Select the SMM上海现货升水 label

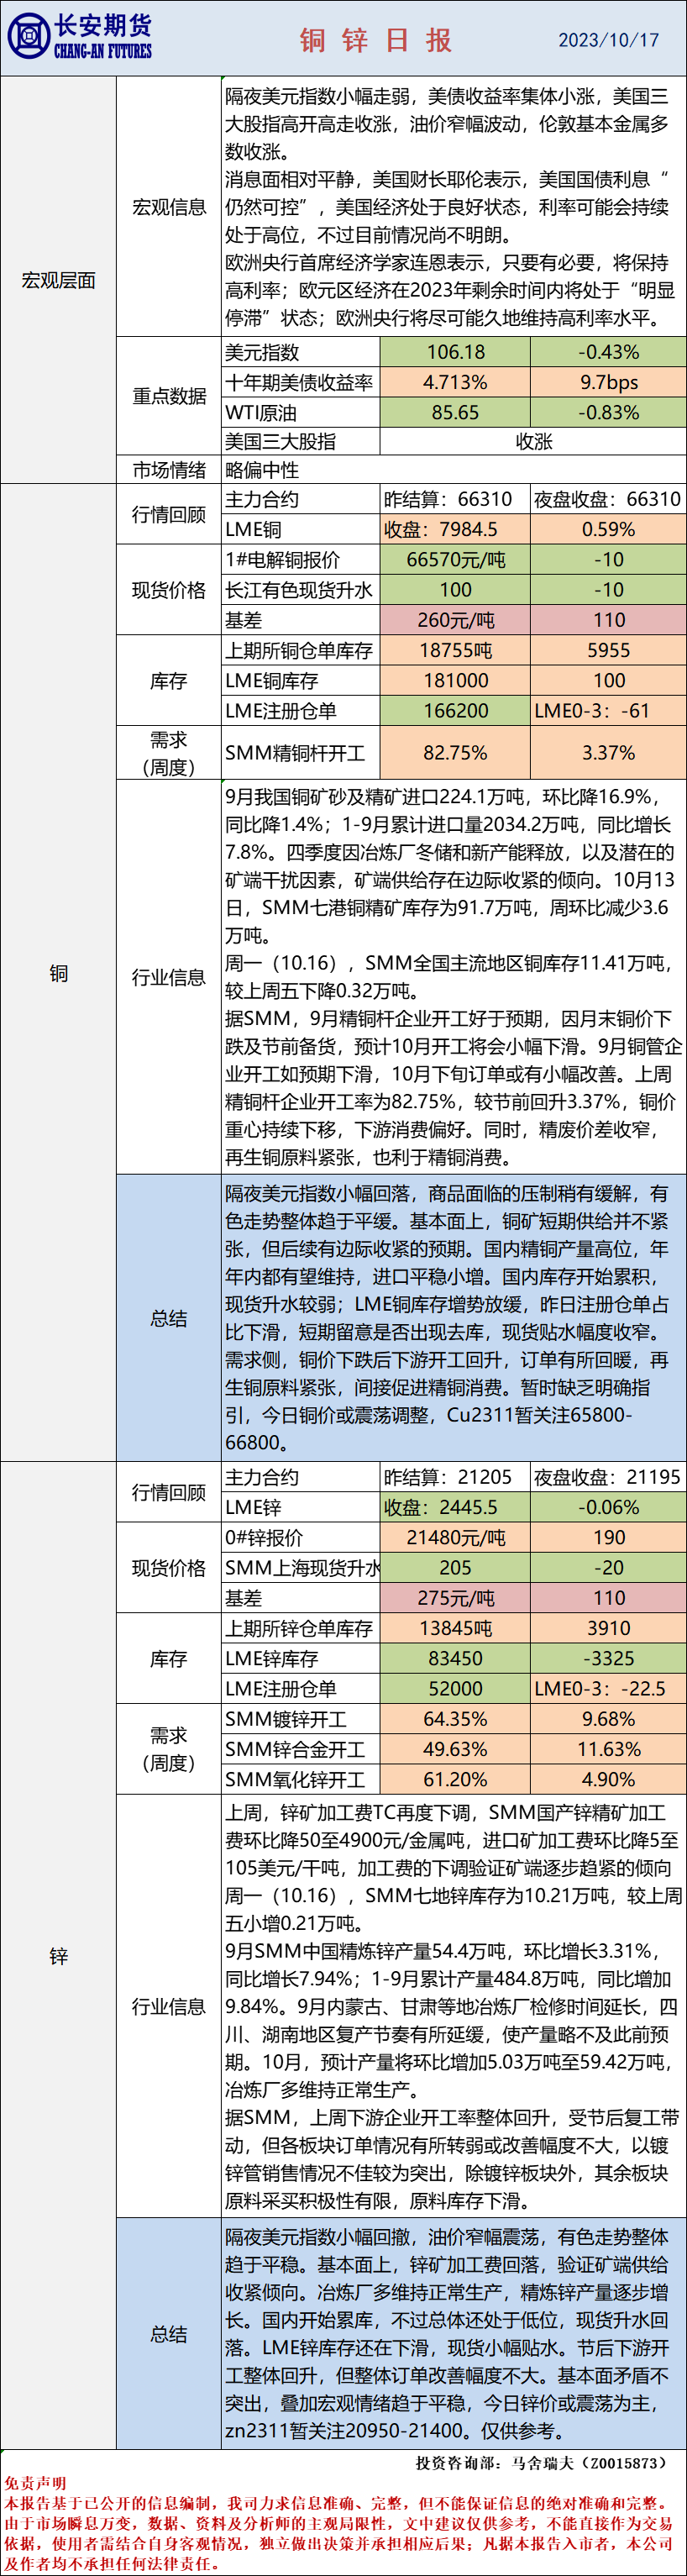(x=300, y=1567)
